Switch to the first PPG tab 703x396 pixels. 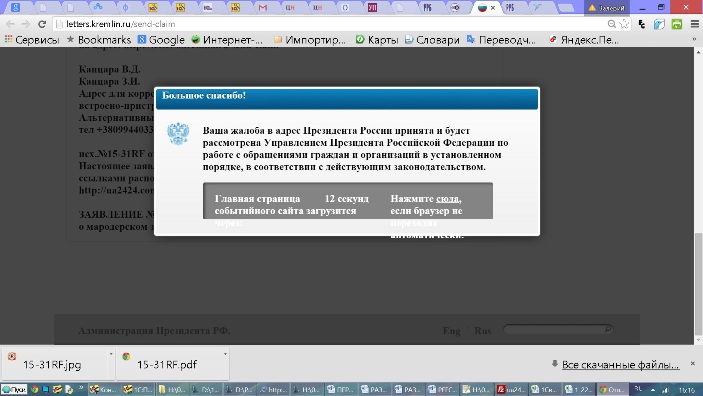tap(427, 8)
